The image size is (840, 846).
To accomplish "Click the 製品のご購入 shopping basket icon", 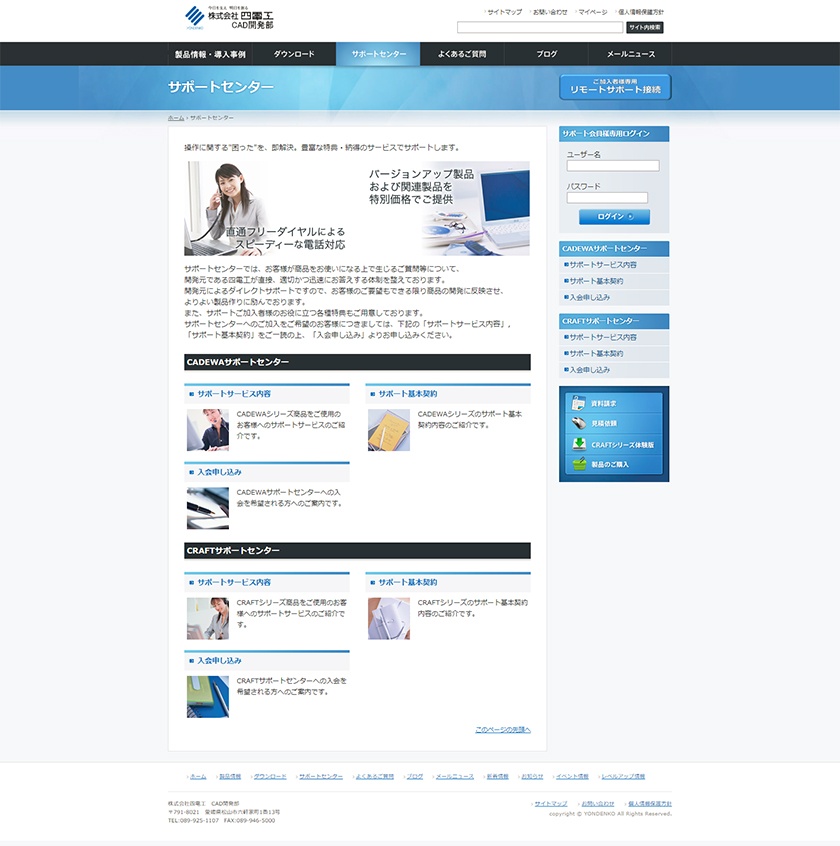I will (579, 464).
